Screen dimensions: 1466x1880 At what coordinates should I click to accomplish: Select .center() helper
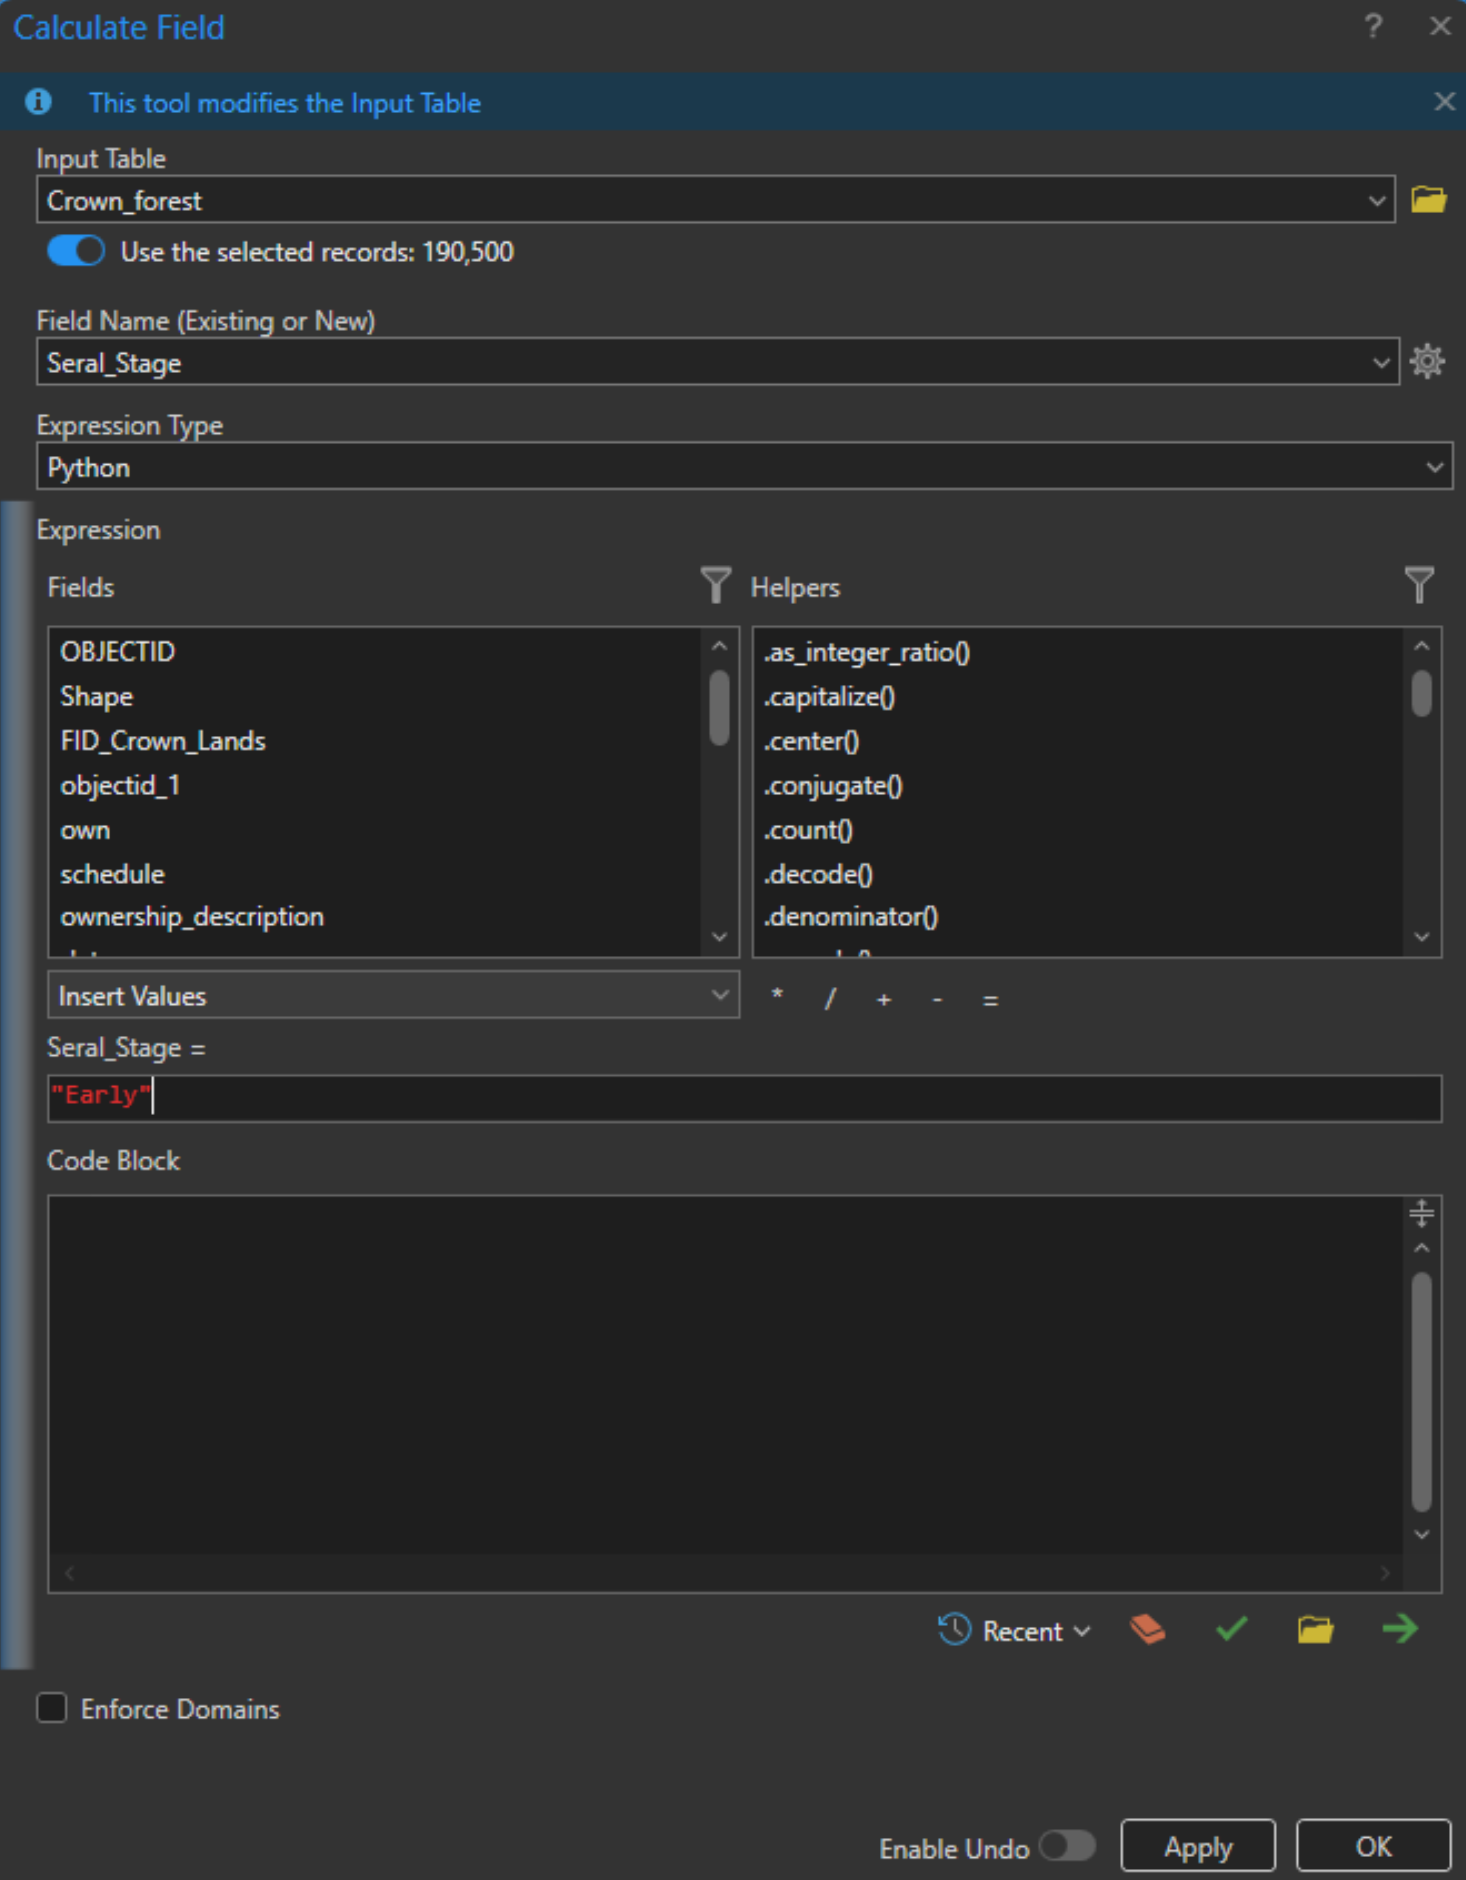click(x=811, y=741)
